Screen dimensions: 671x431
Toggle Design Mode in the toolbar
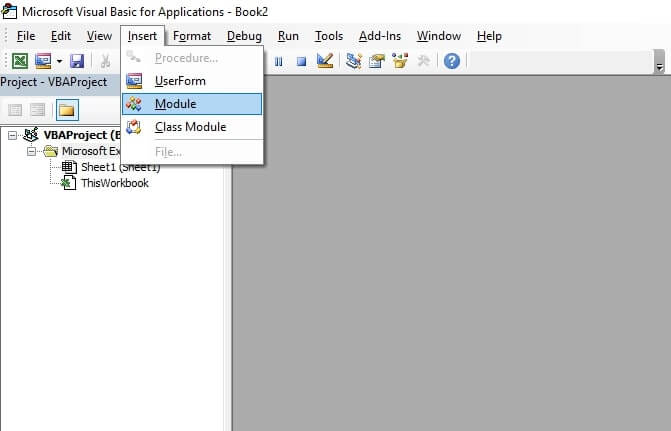click(x=324, y=61)
